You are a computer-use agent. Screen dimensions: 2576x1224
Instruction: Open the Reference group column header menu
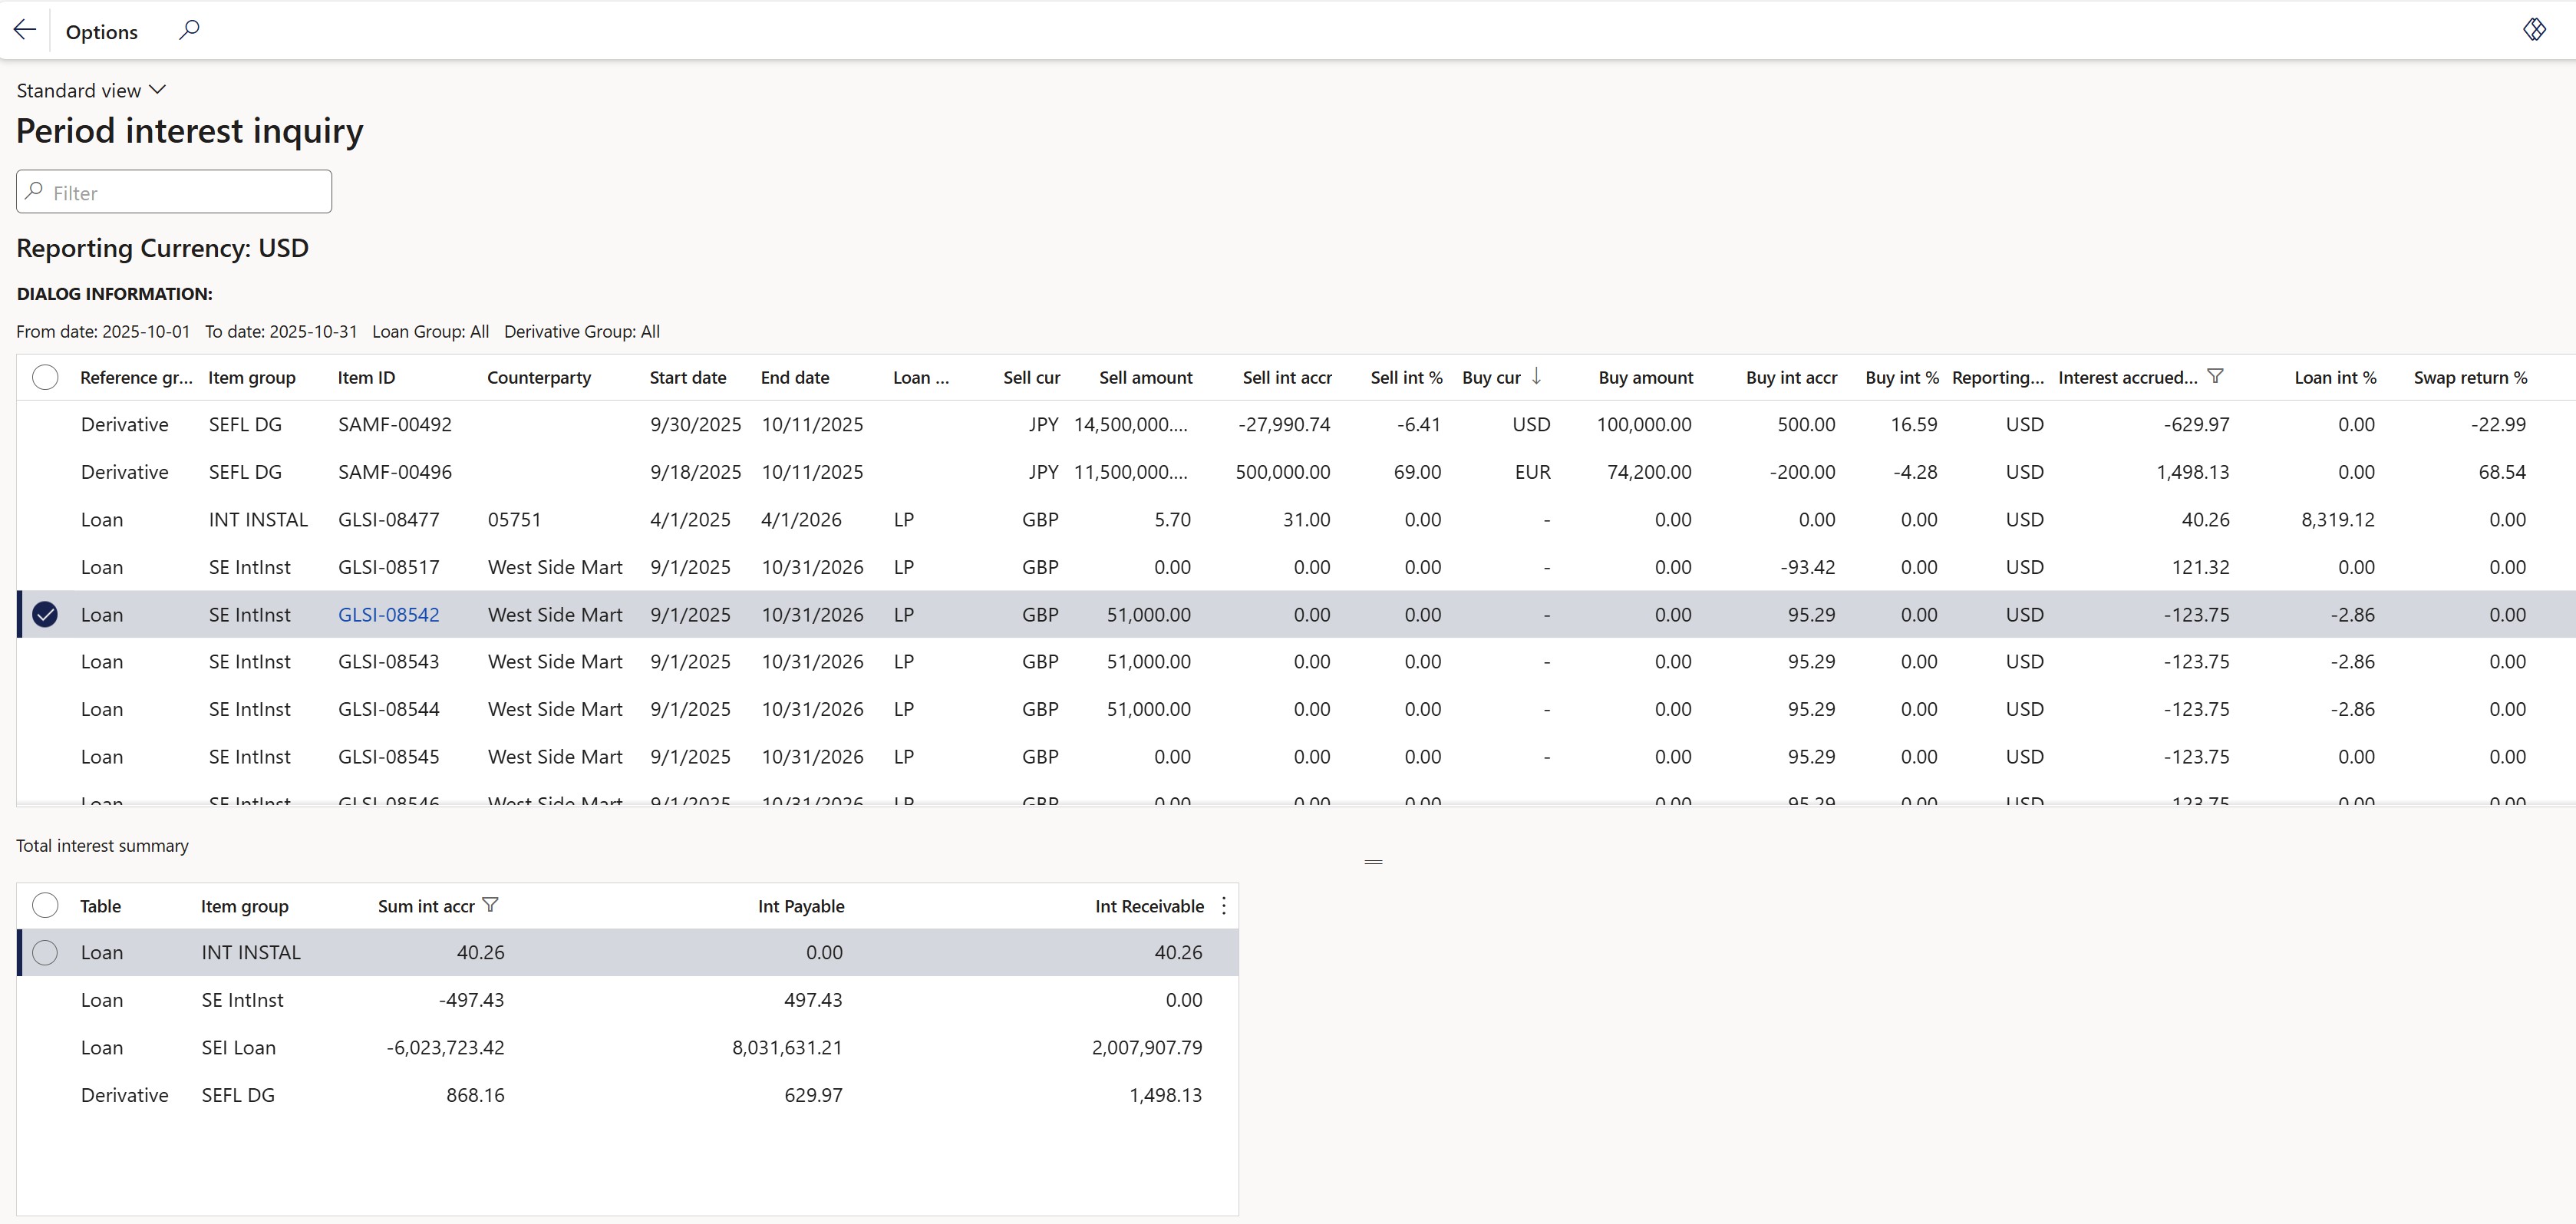136,377
